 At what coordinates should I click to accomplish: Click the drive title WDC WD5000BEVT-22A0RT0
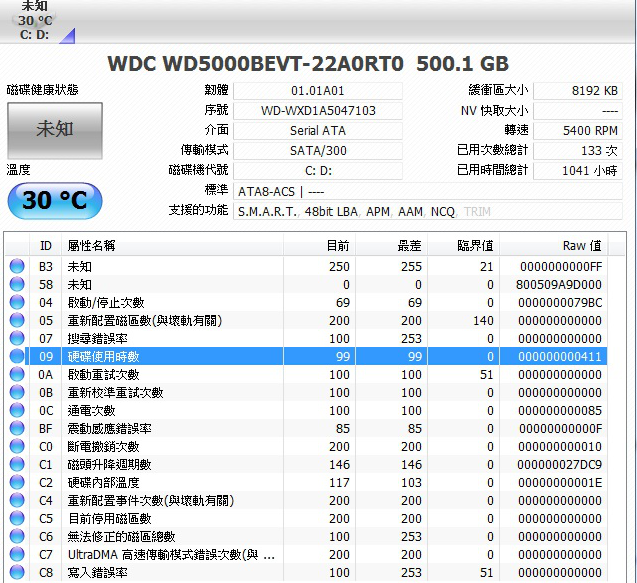click(x=255, y=64)
